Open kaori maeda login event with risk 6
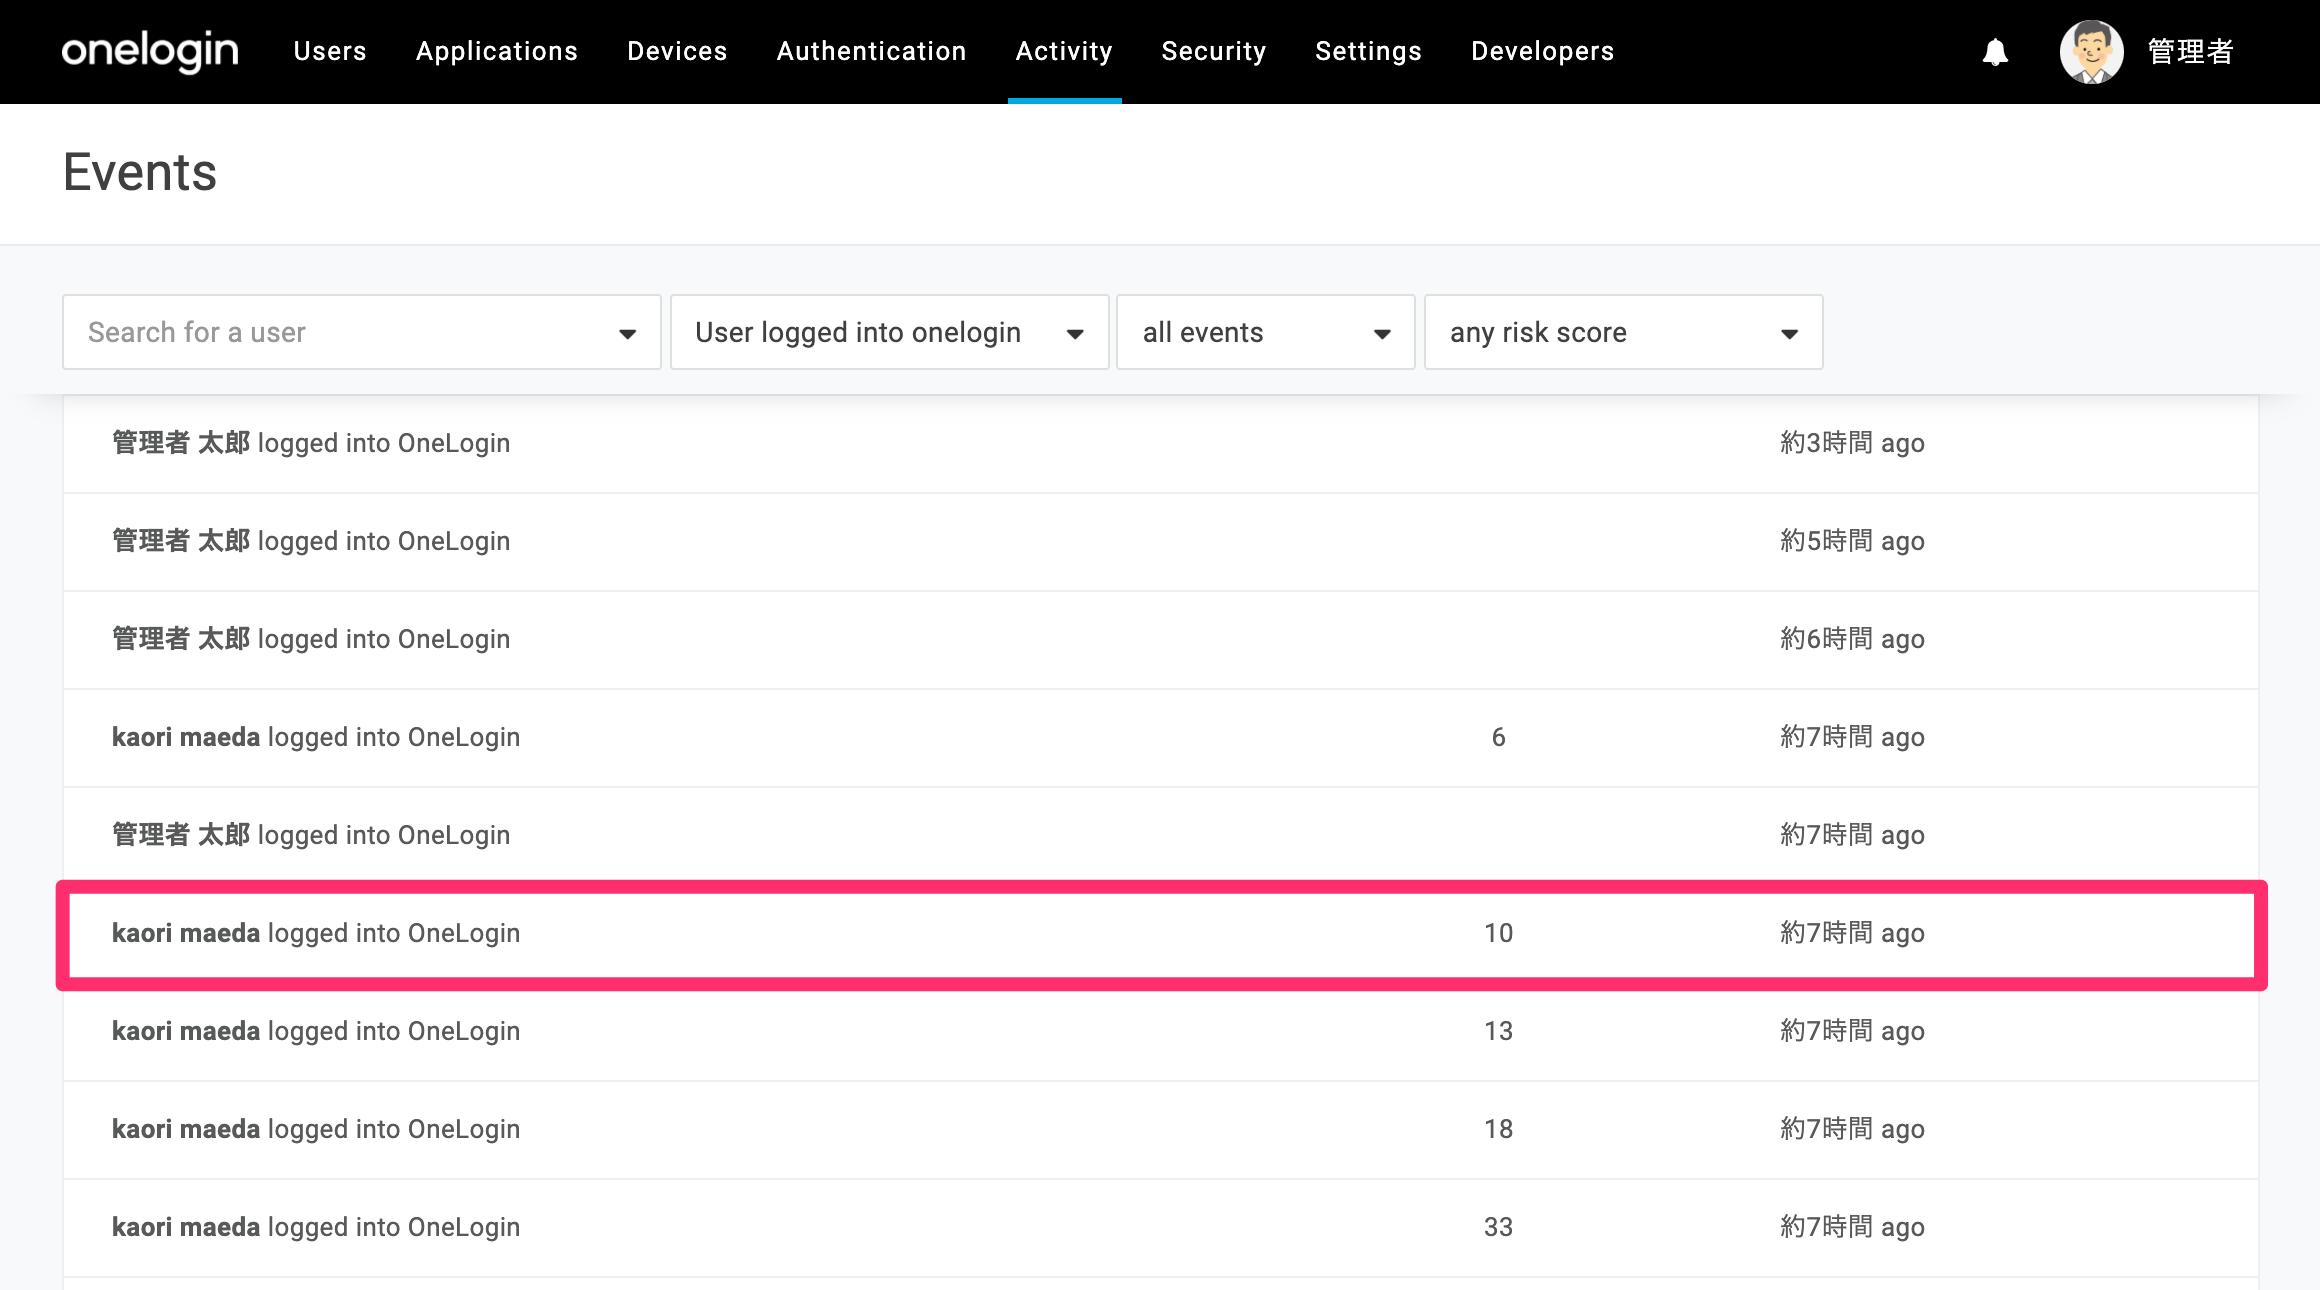This screenshot has width=2320, height=1290. coord(1160,737)
